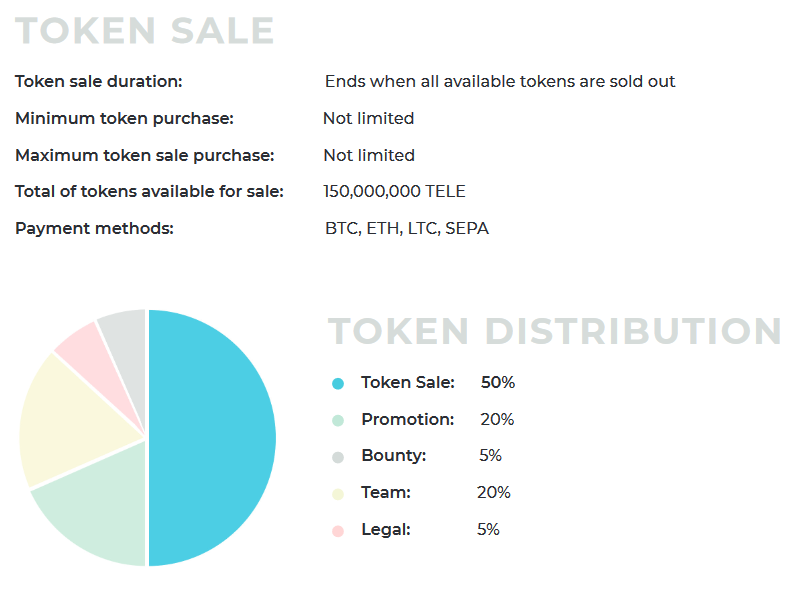Click the cyan Token Sale legend dot

[338, 383]
